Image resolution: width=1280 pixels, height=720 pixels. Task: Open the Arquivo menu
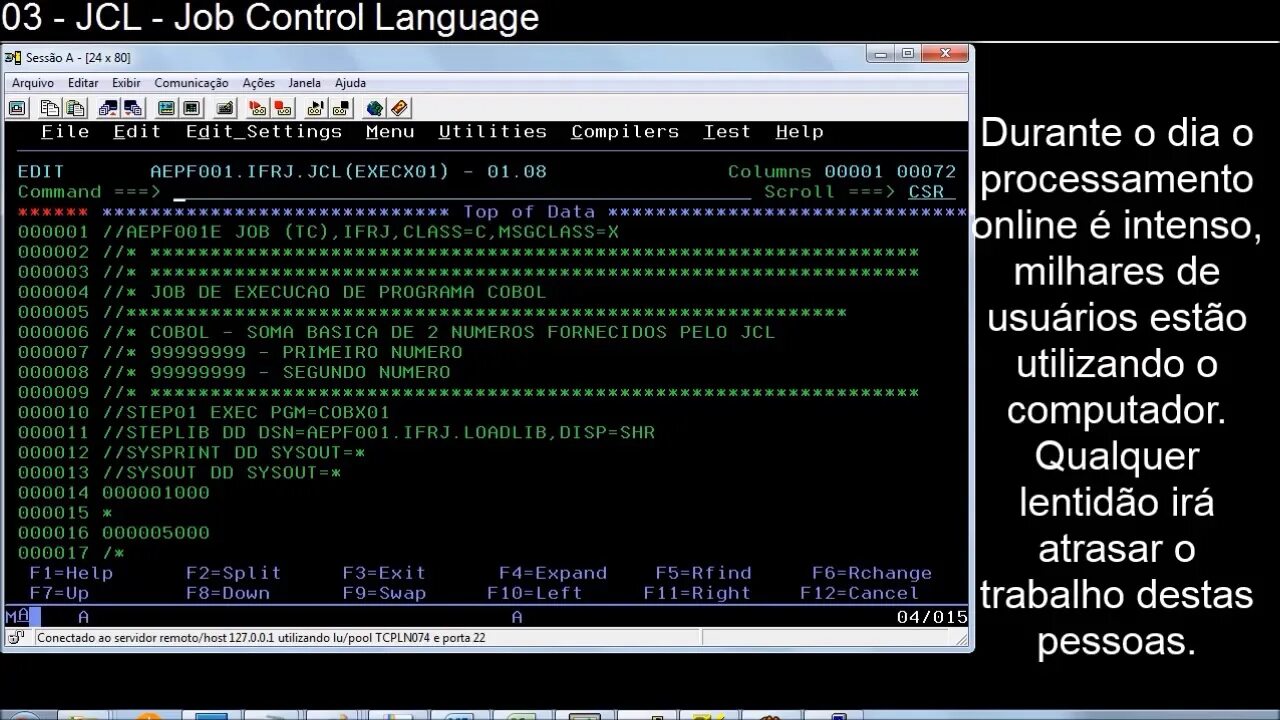click(x=33, y=83)
